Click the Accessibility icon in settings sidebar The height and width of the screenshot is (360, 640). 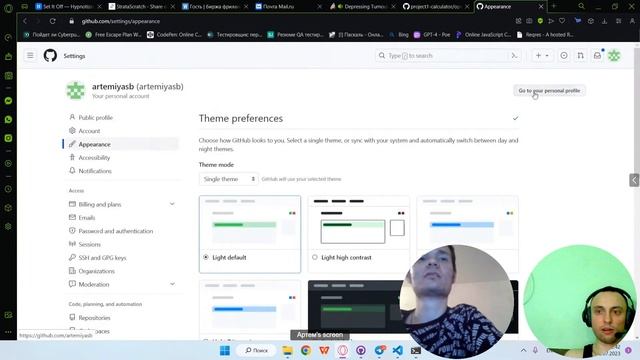tap(72, 157)
